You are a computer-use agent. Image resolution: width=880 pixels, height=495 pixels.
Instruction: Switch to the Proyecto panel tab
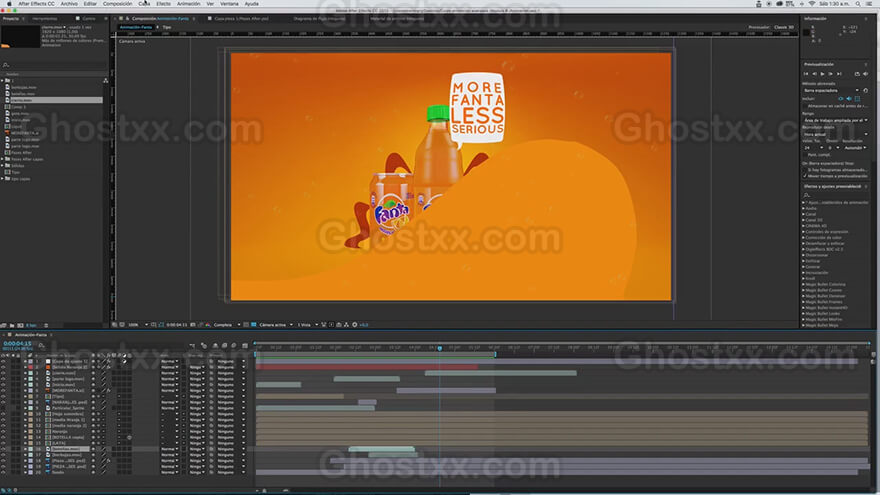11,19
